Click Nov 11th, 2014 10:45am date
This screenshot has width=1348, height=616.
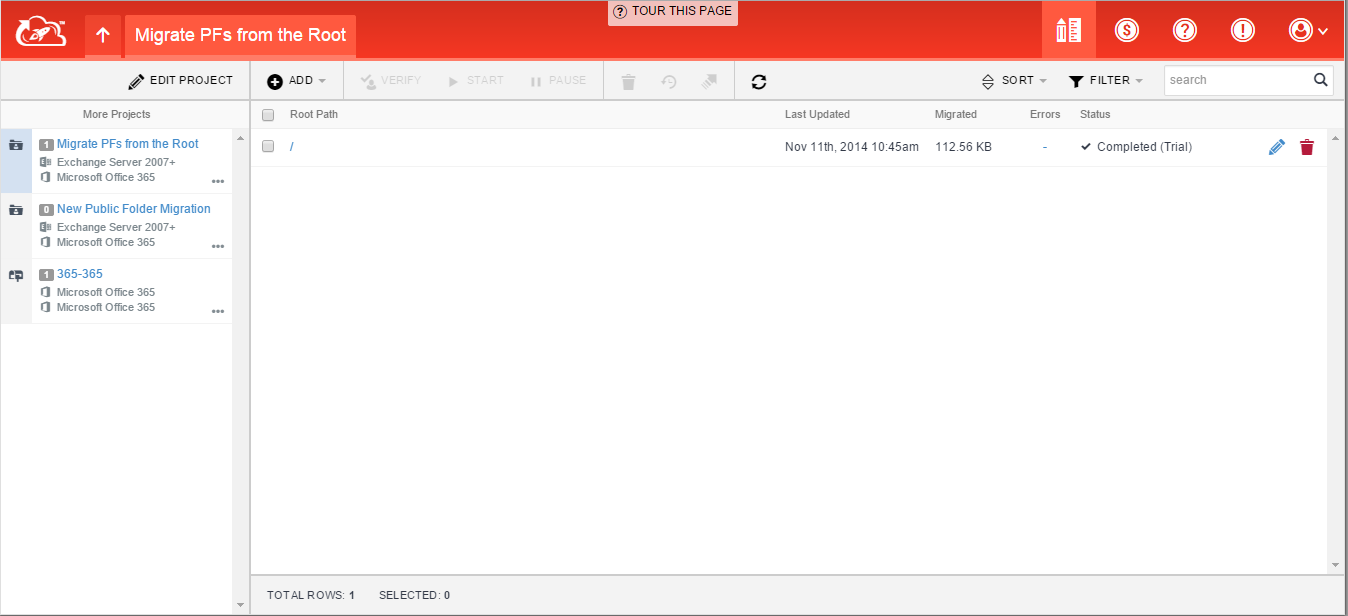tap(852, 147)
